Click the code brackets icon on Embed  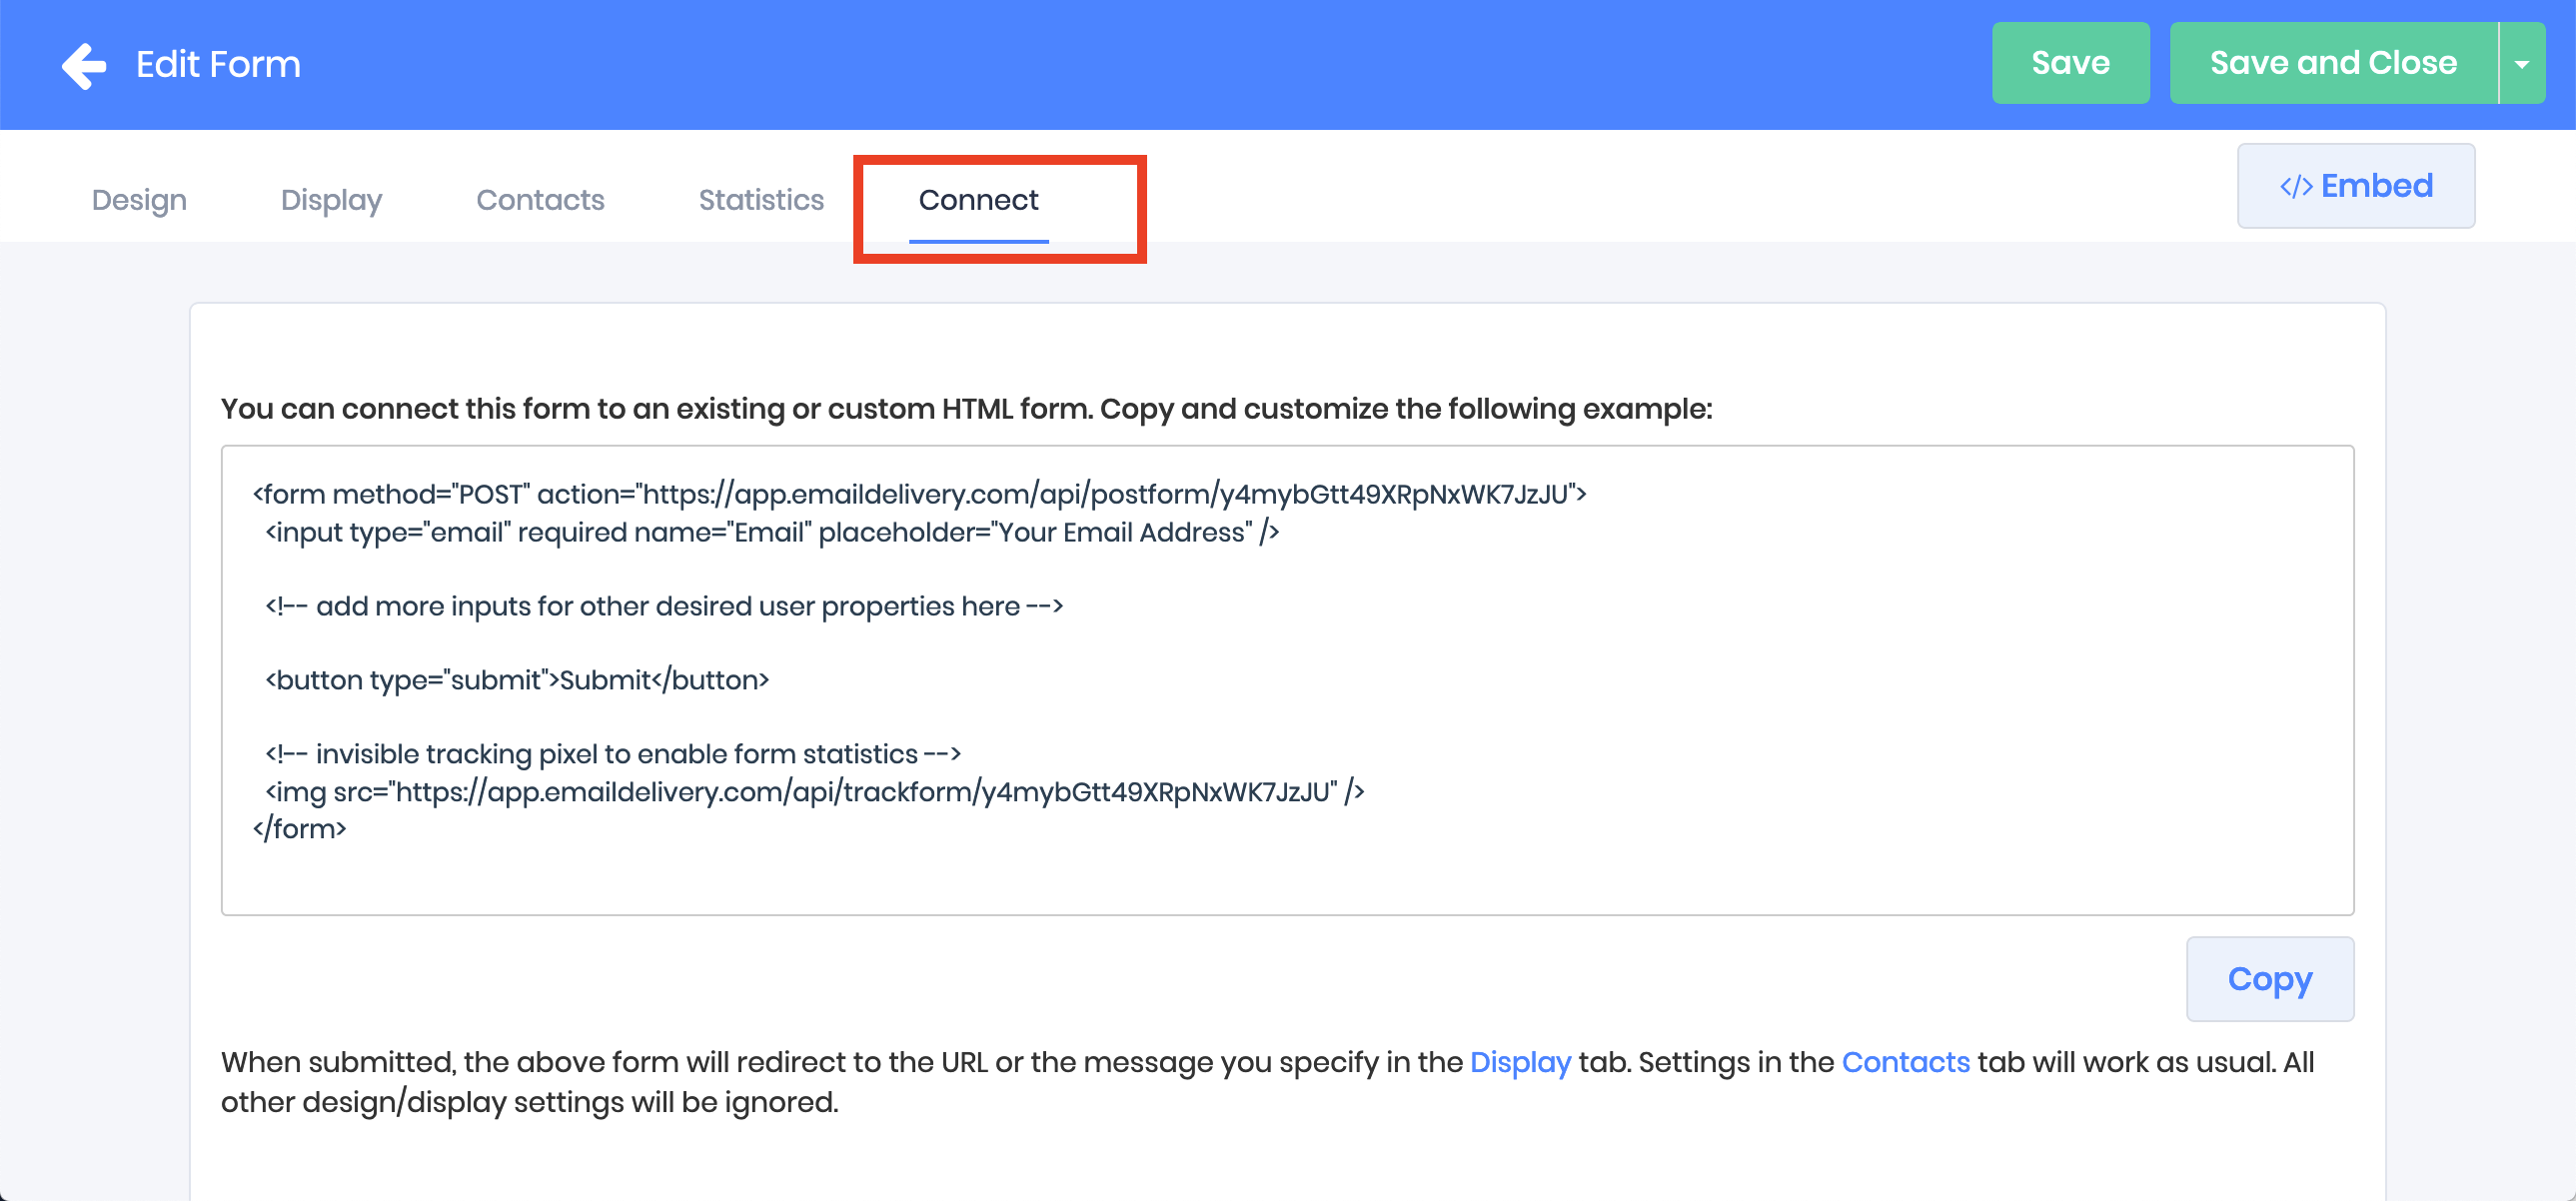coord(2295,187)
